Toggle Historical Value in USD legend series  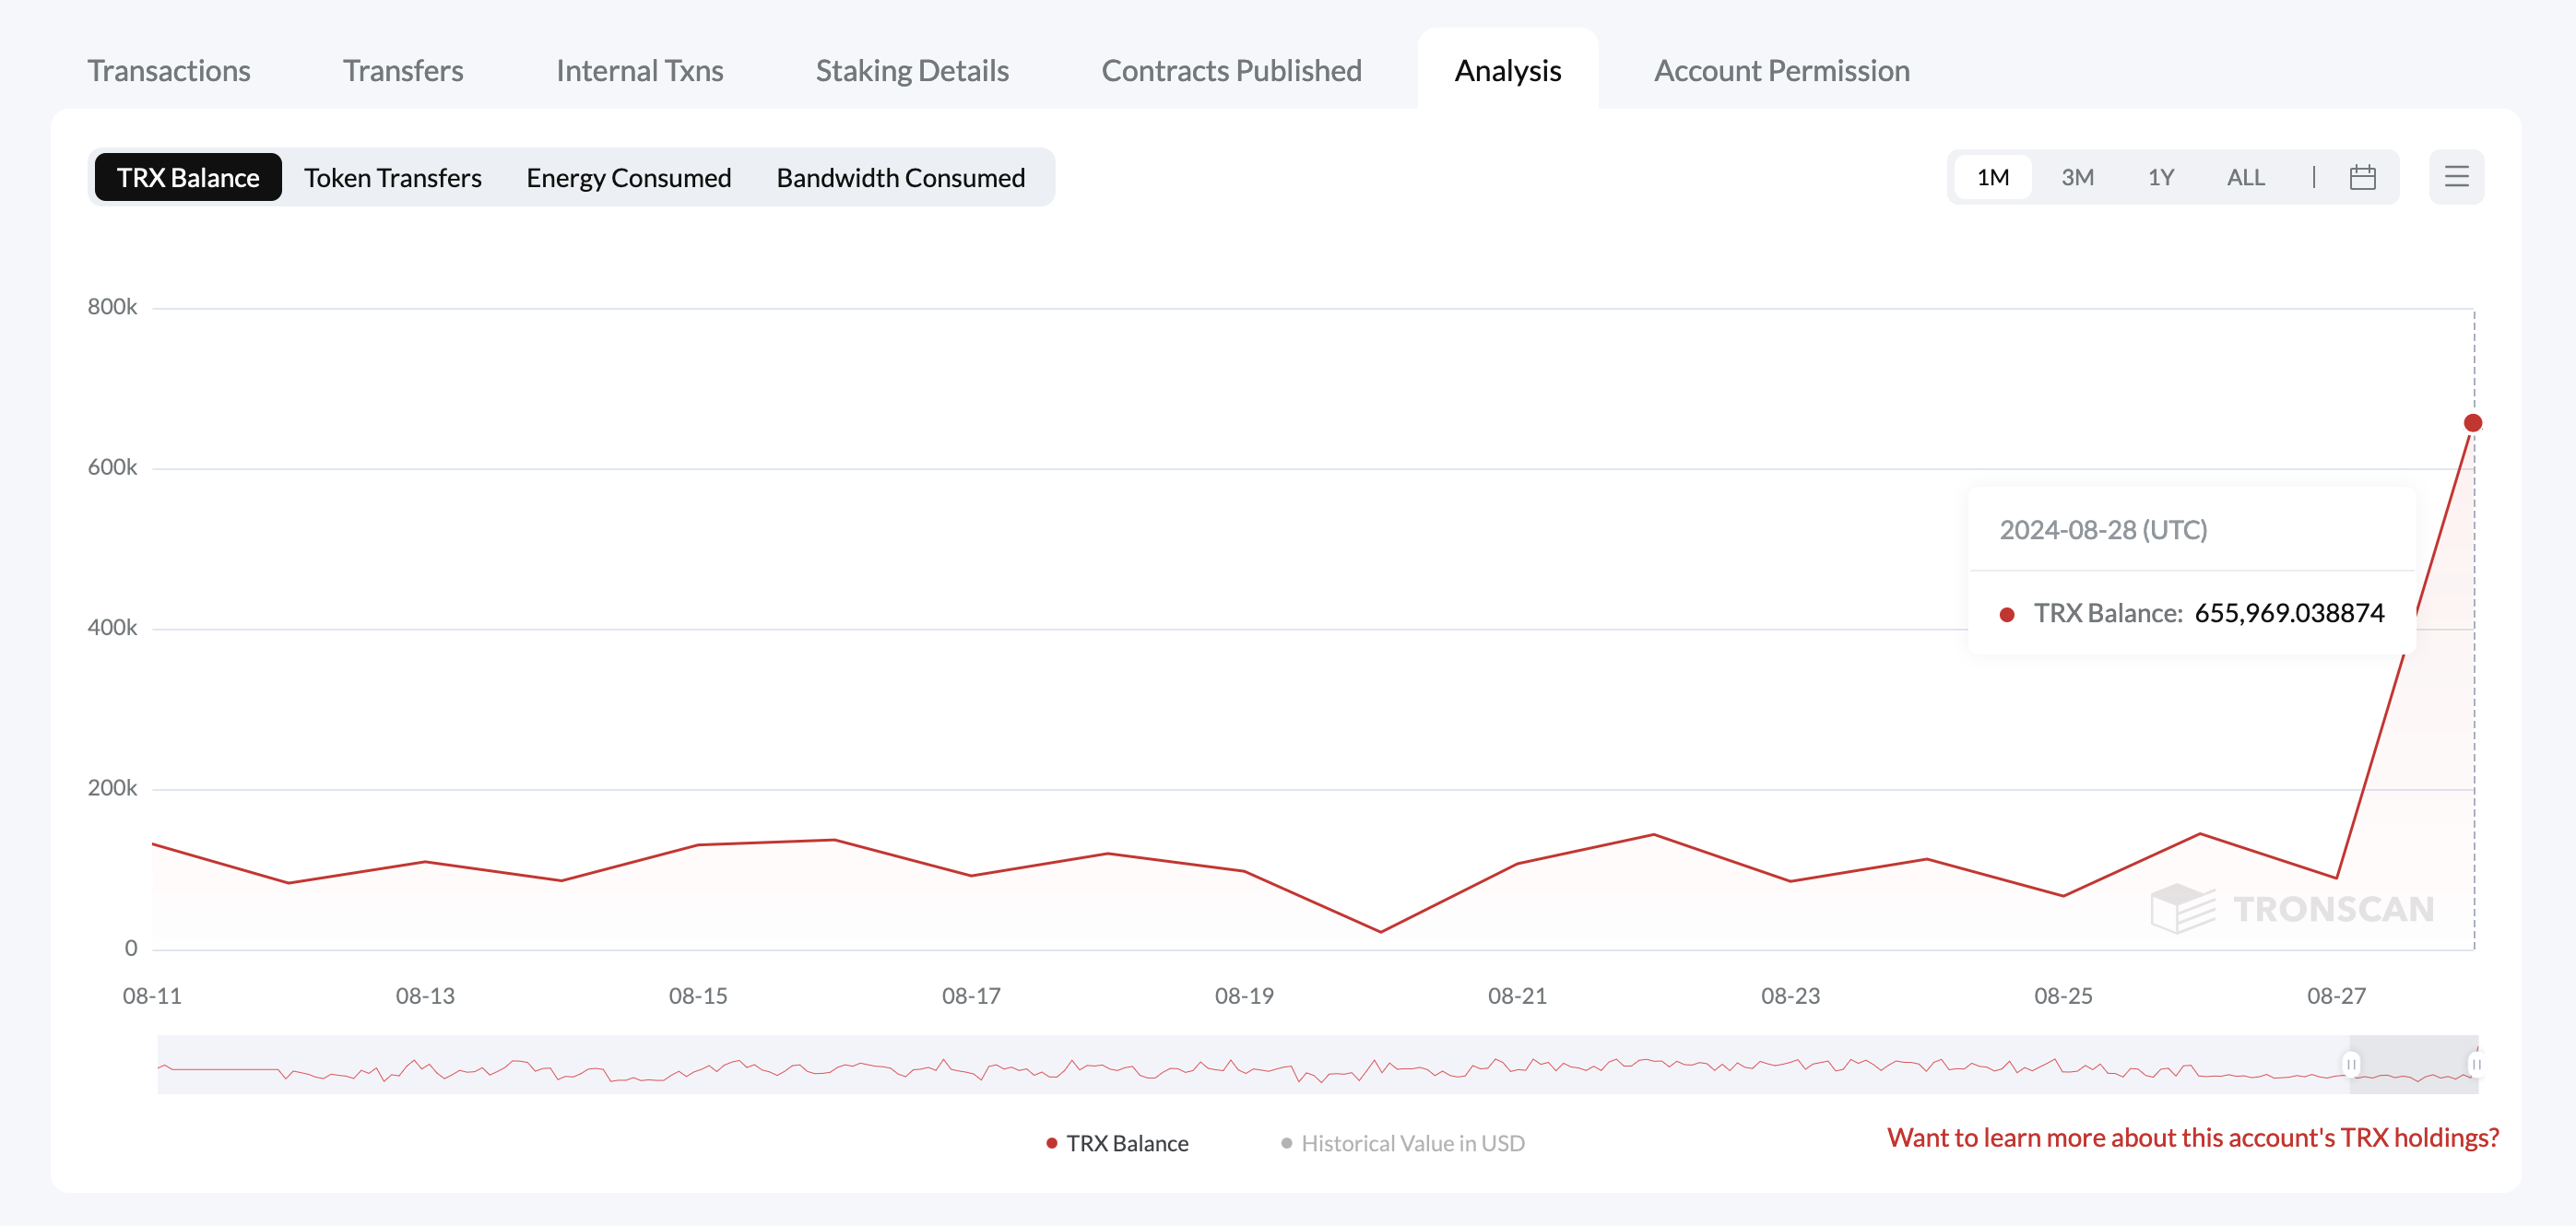coord(1402,1143)
